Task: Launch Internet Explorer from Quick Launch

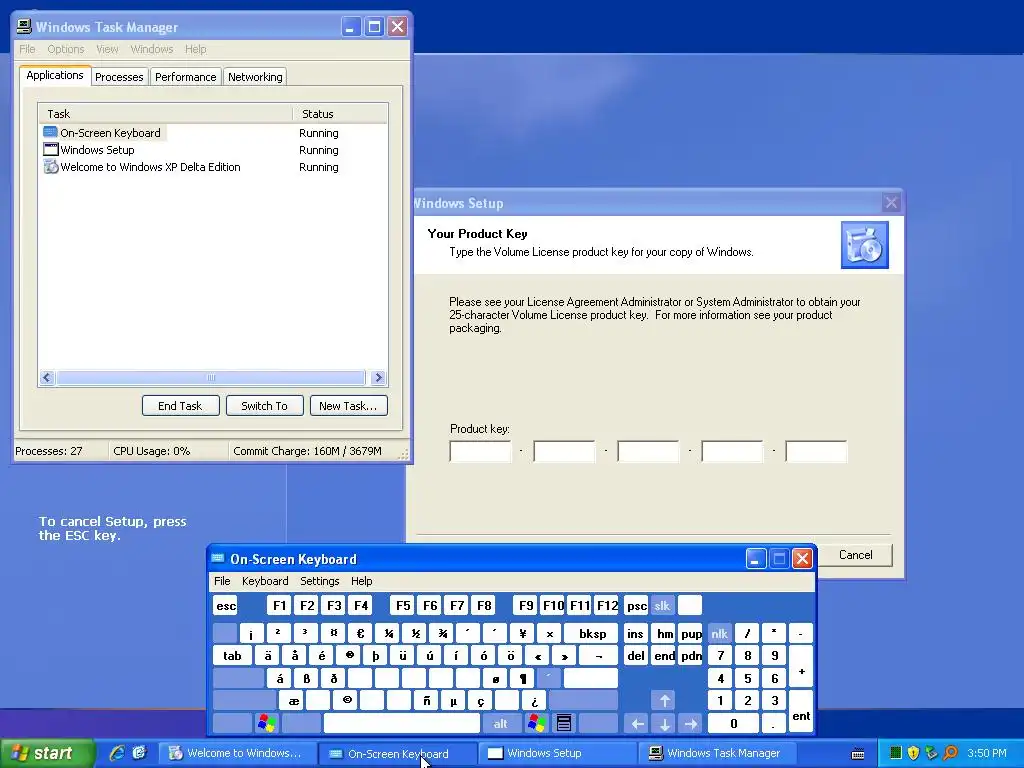Action: coord(117,752)
